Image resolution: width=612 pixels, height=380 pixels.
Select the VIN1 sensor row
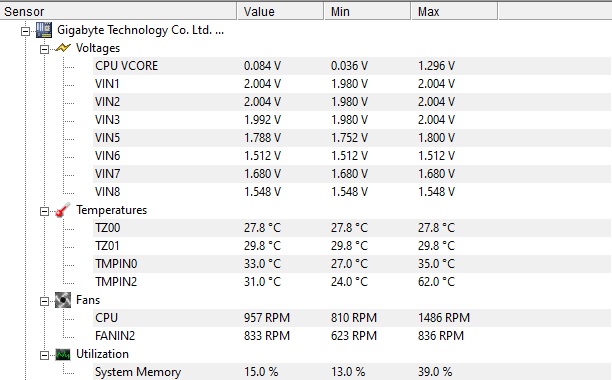pos(352,84)
